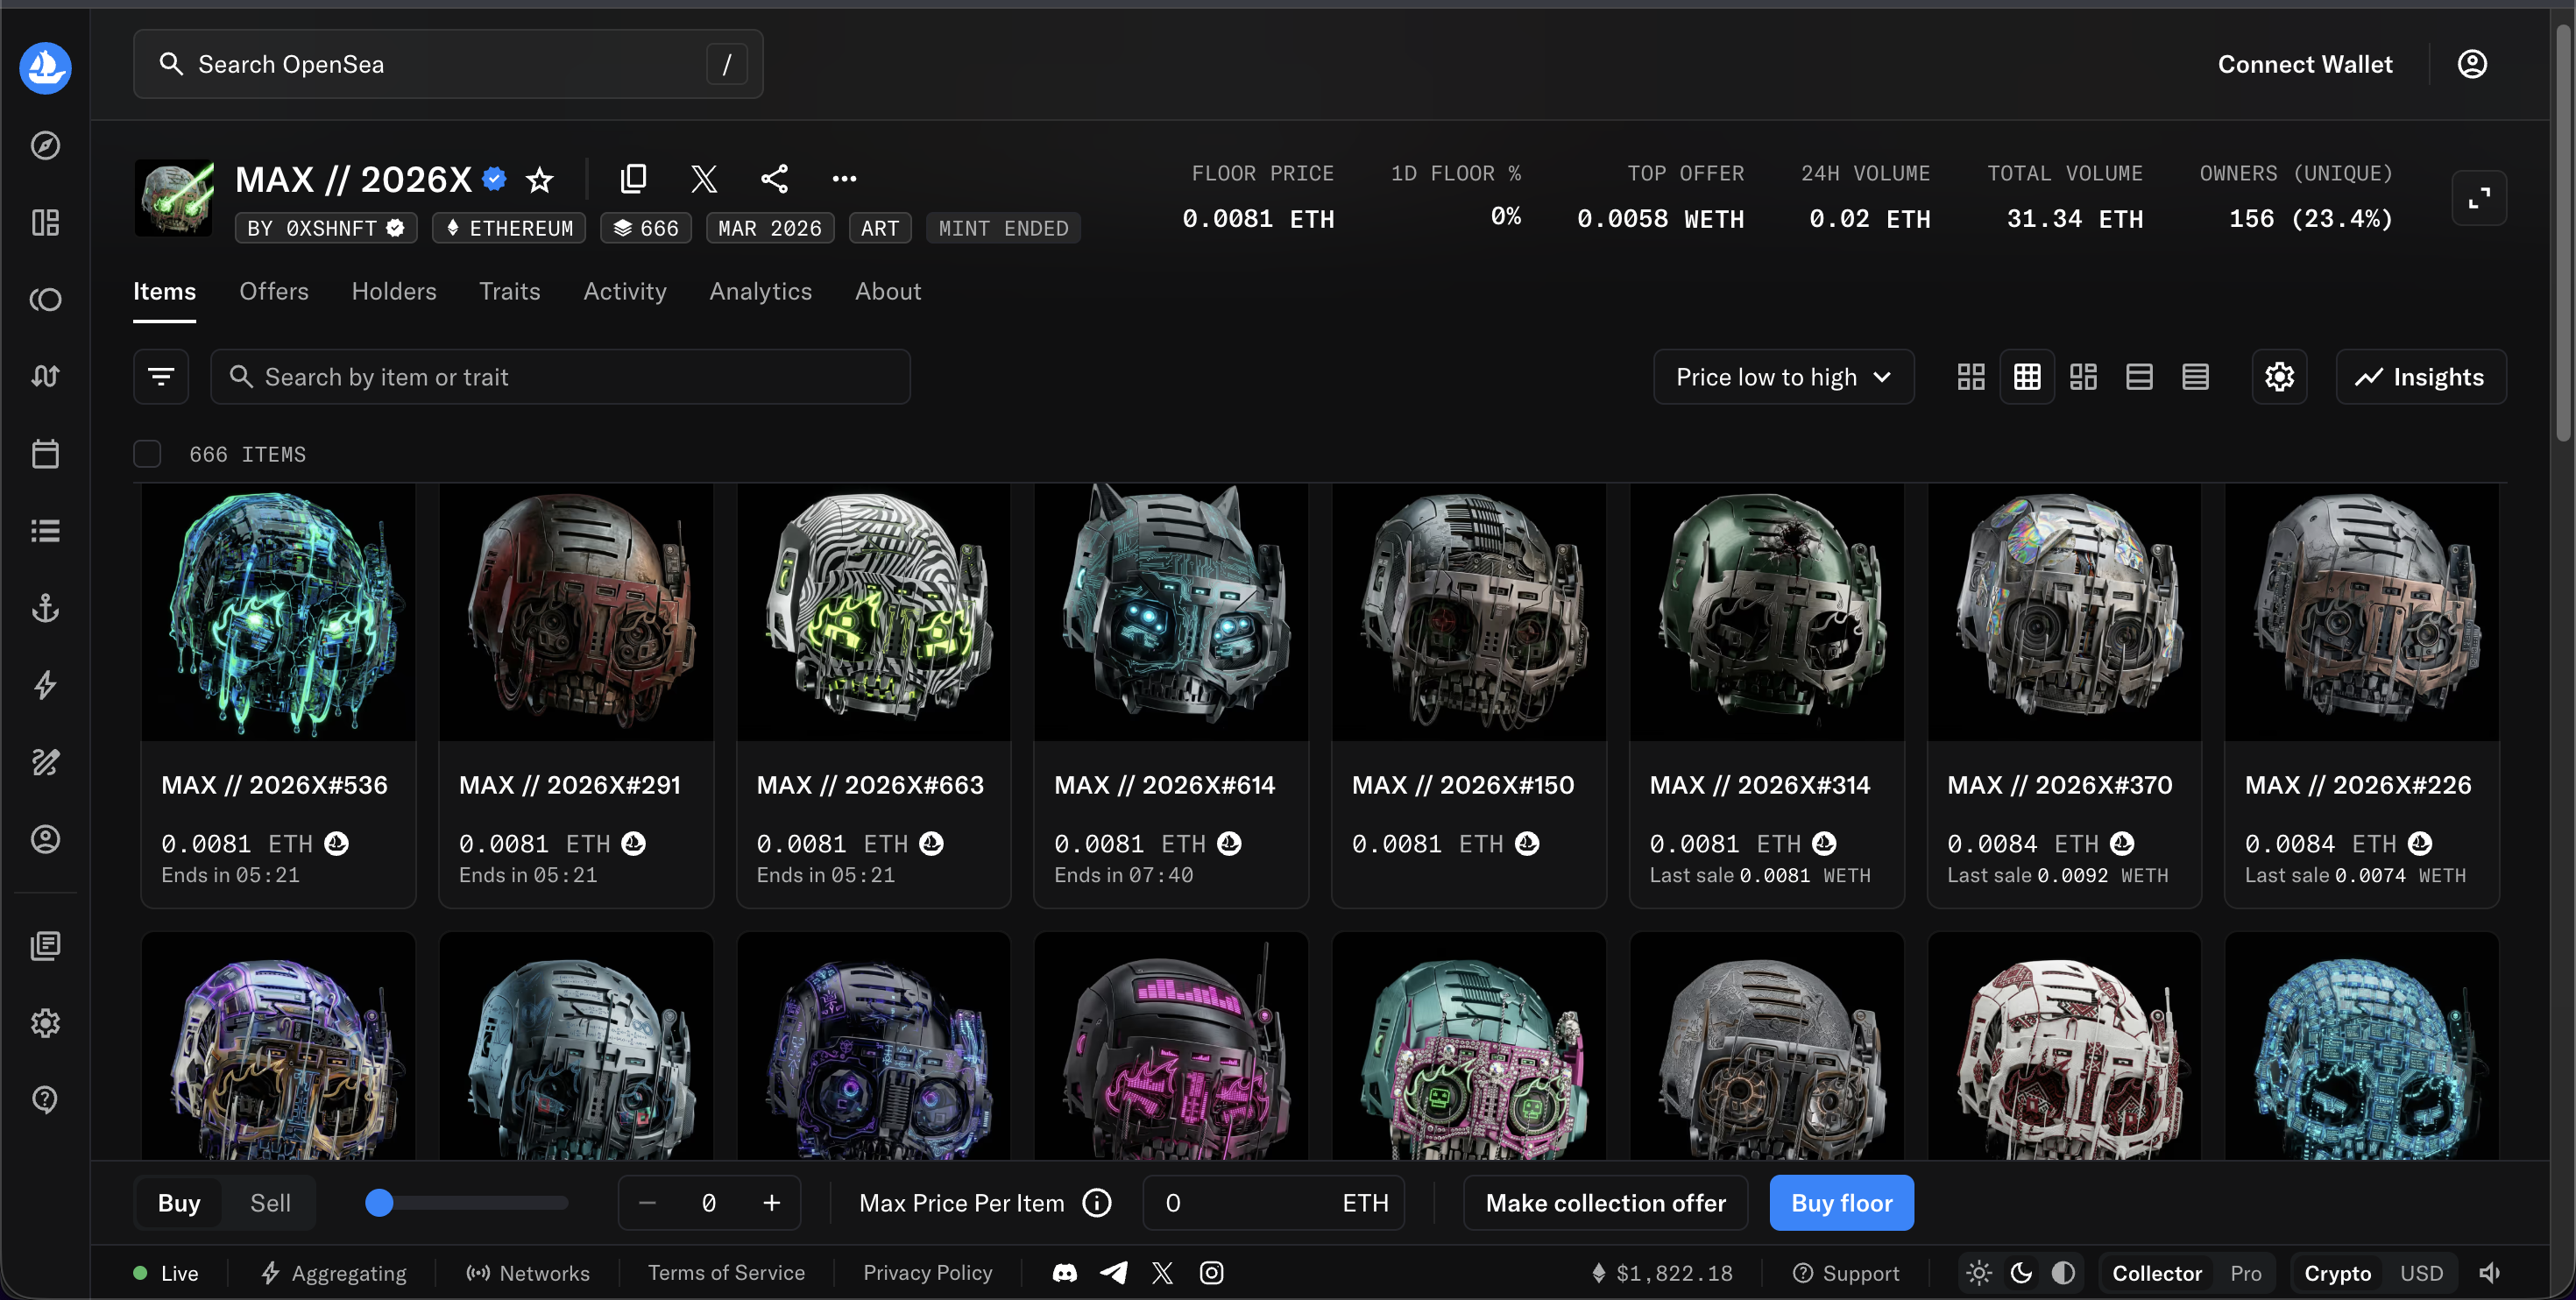Open the Activity list icon in sidebar
The height and width of the screenshot is (1300, 2576).
coord(45,531)
